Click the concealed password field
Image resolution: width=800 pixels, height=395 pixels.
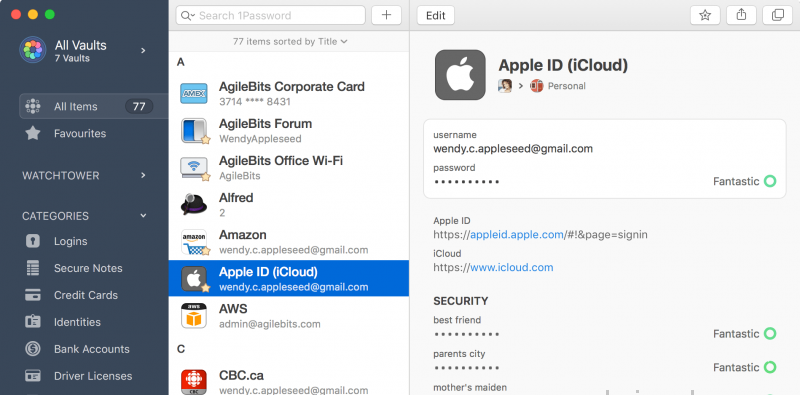tap(466, 182)
